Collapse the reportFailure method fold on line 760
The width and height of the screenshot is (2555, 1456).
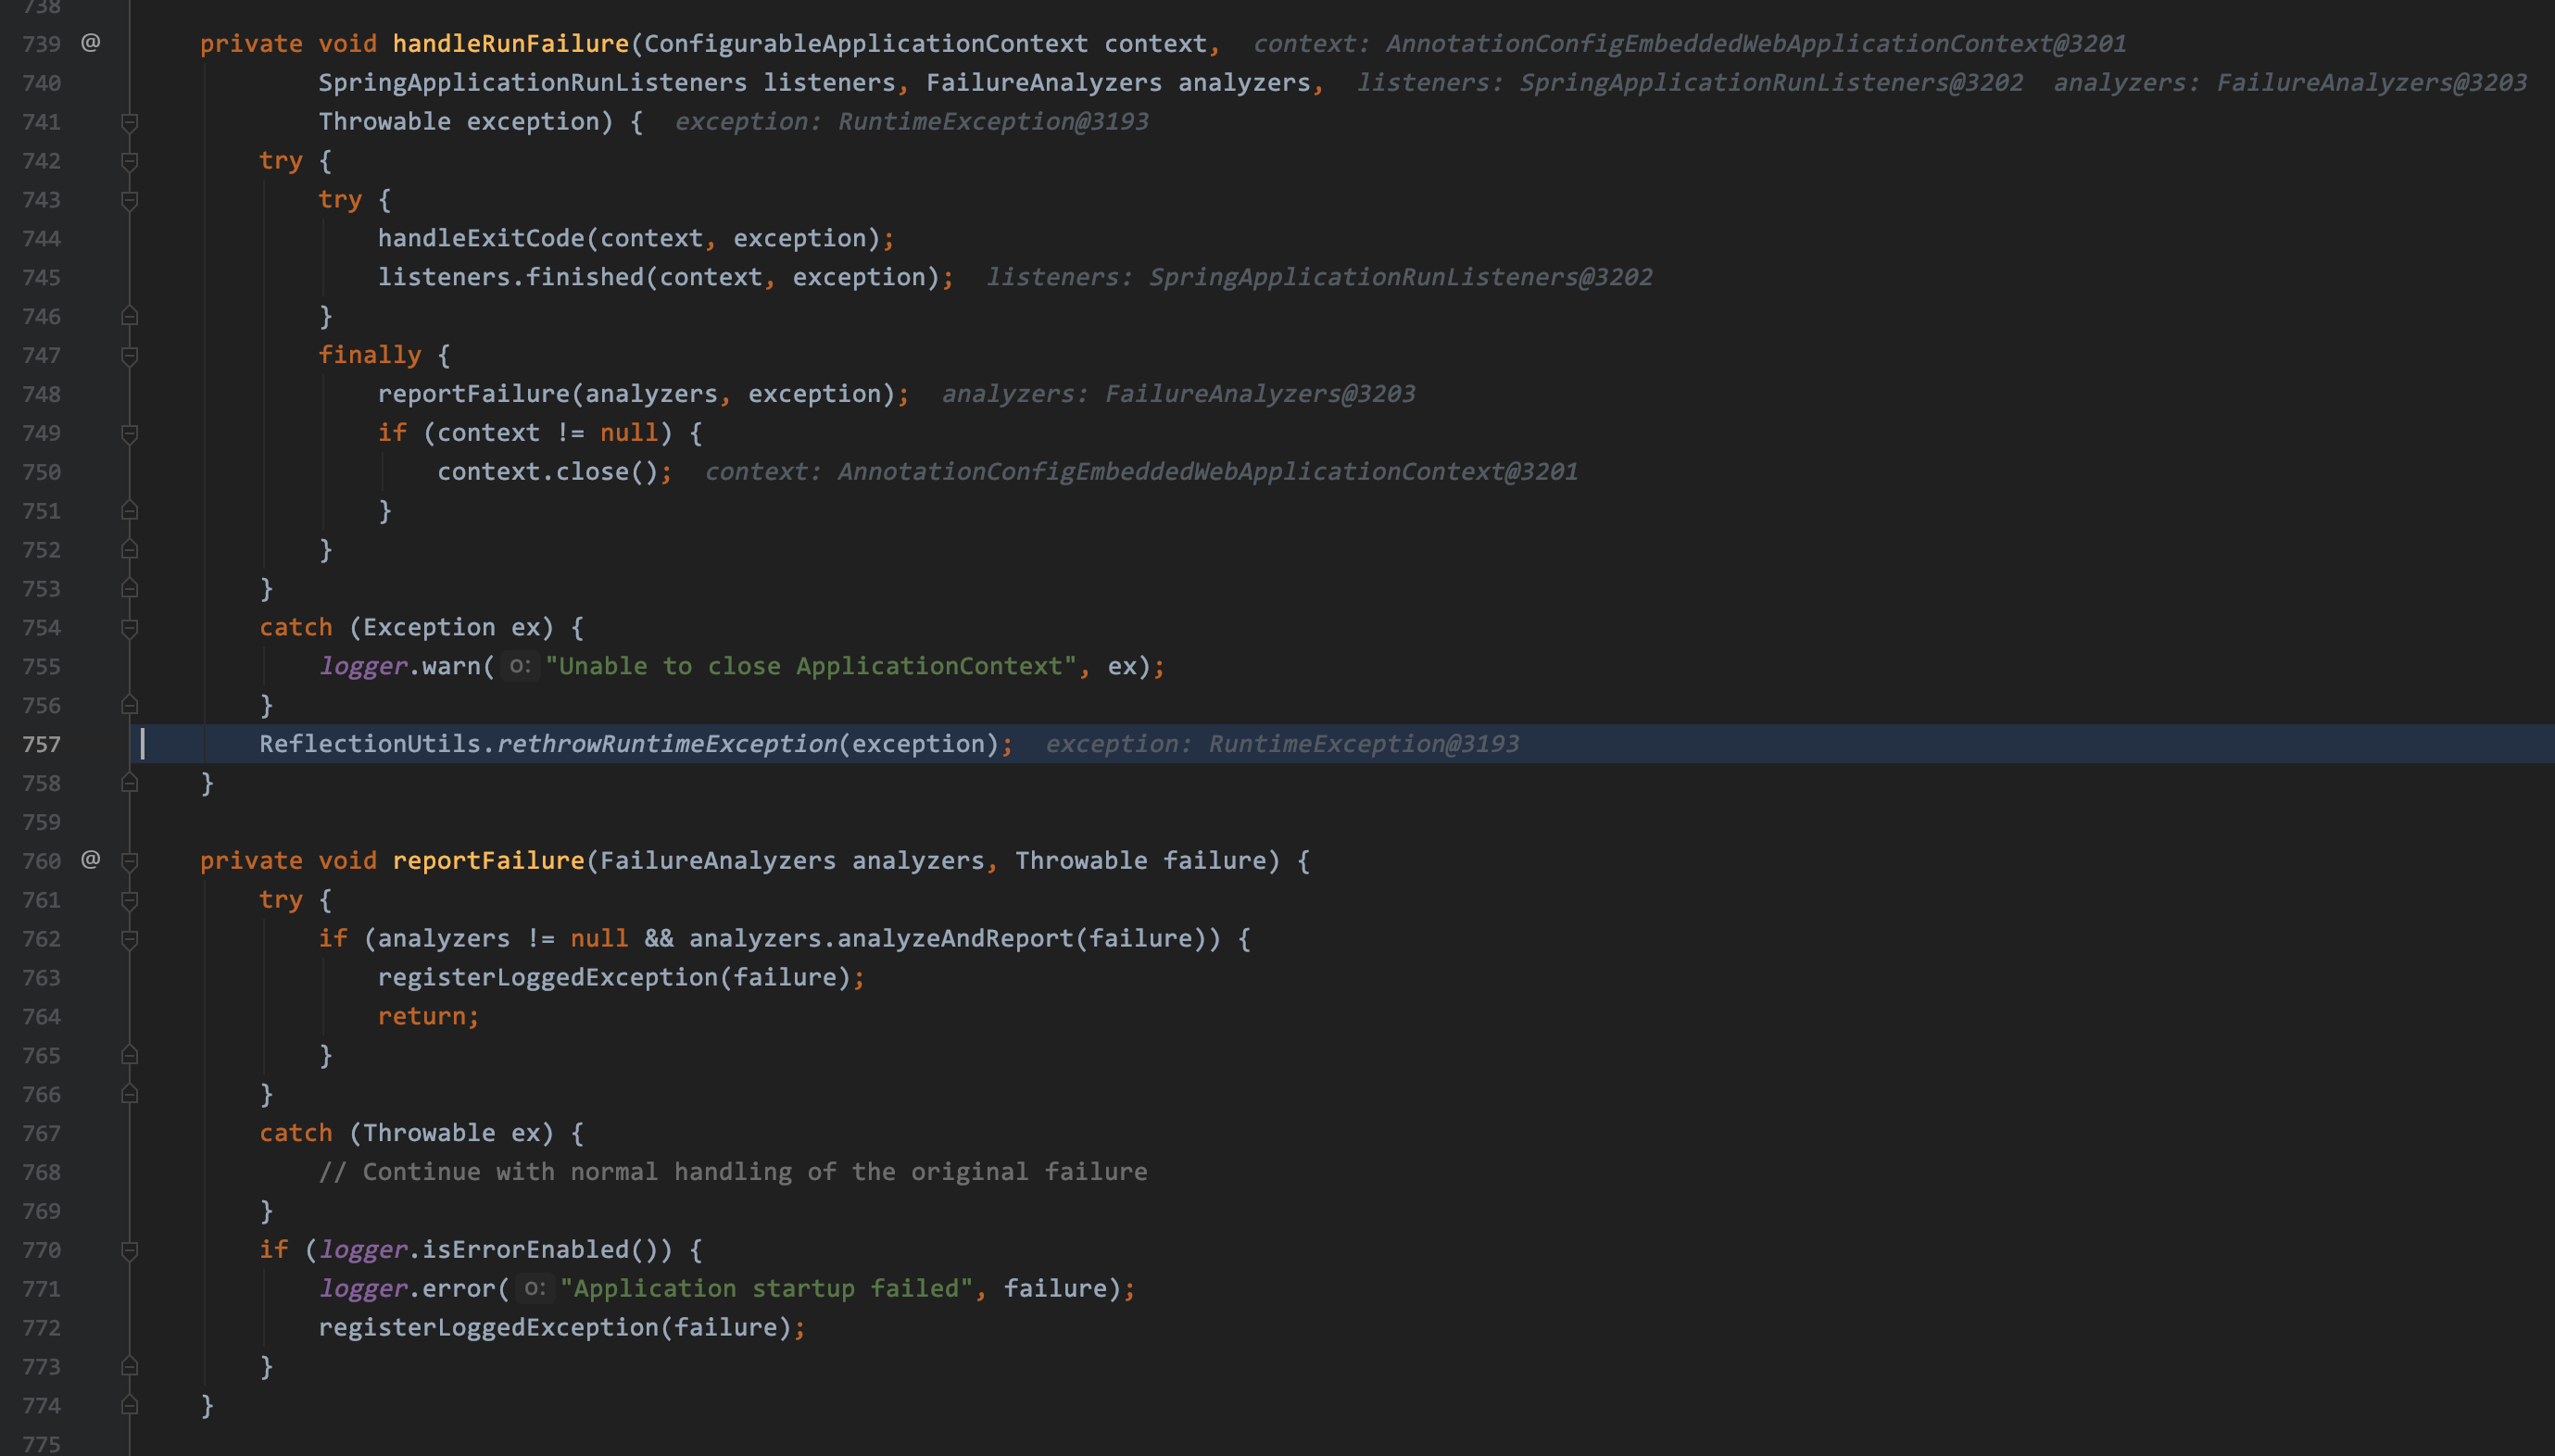tap(129, 861)
